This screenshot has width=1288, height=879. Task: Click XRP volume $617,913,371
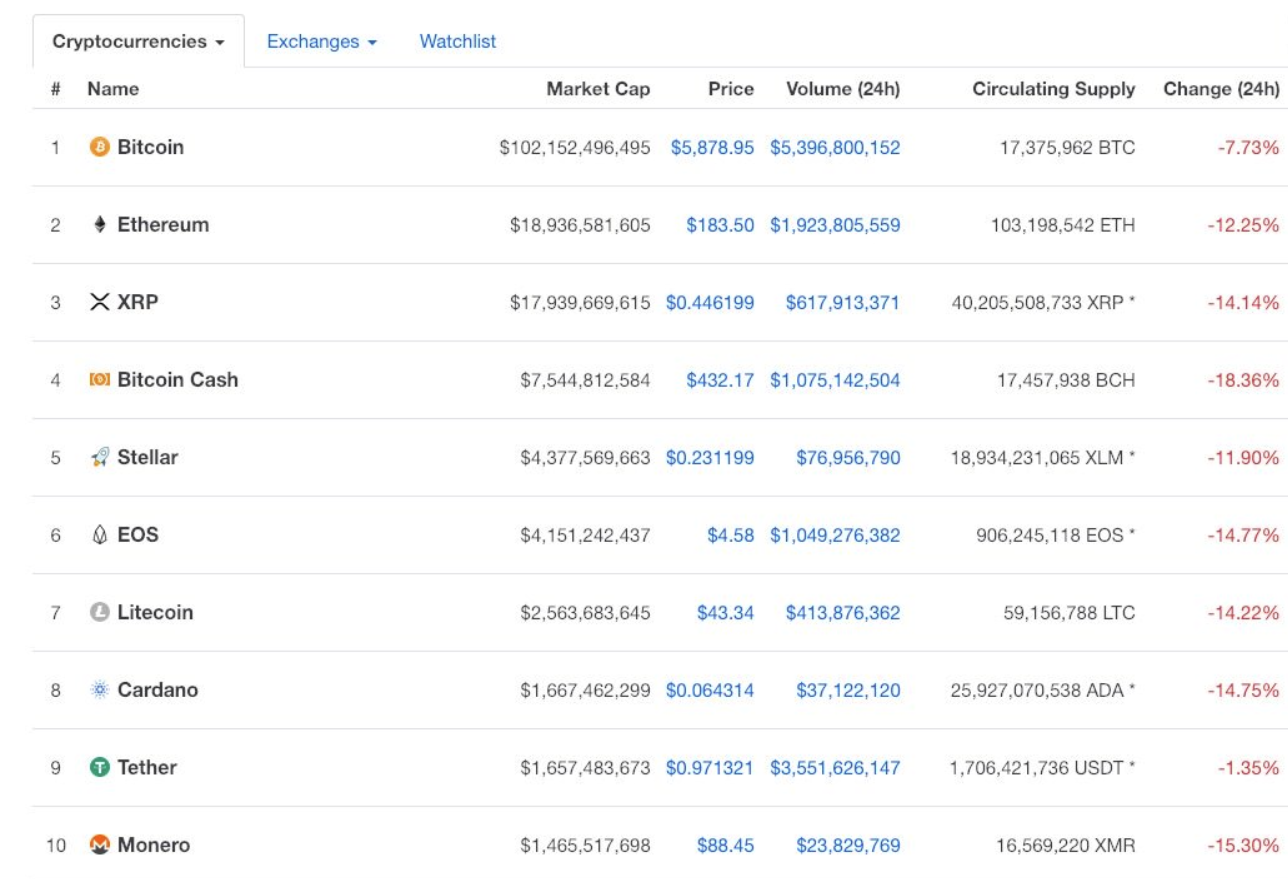point(843,303)
